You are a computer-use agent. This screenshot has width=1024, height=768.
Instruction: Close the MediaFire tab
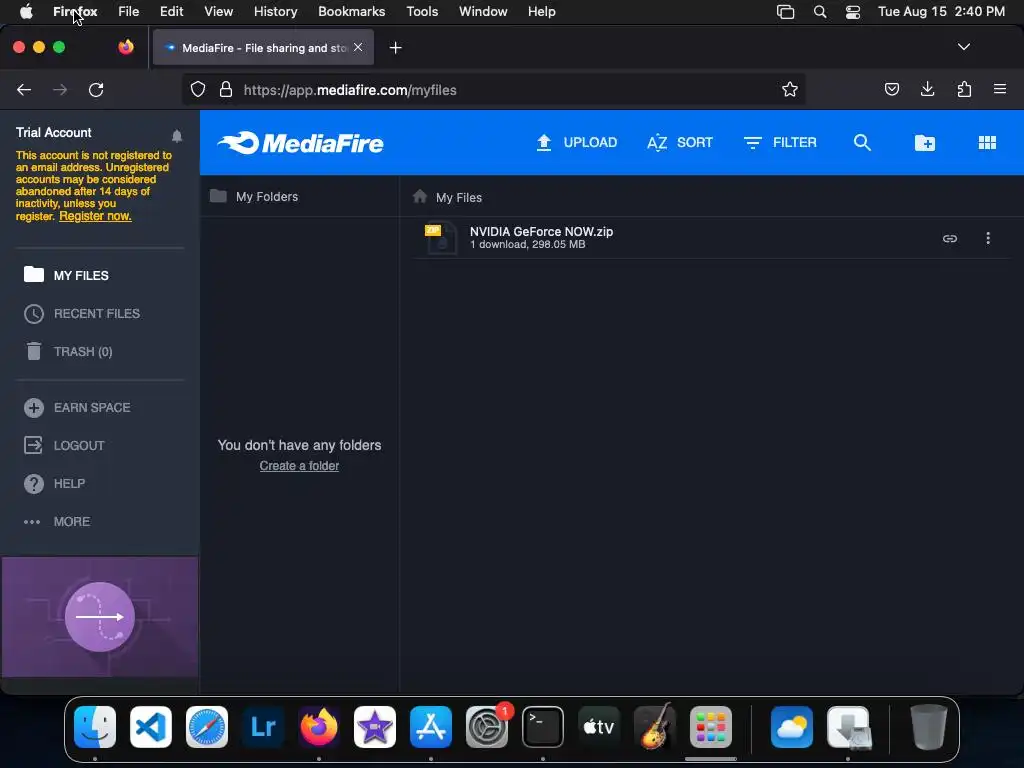[x=358, y=47]
